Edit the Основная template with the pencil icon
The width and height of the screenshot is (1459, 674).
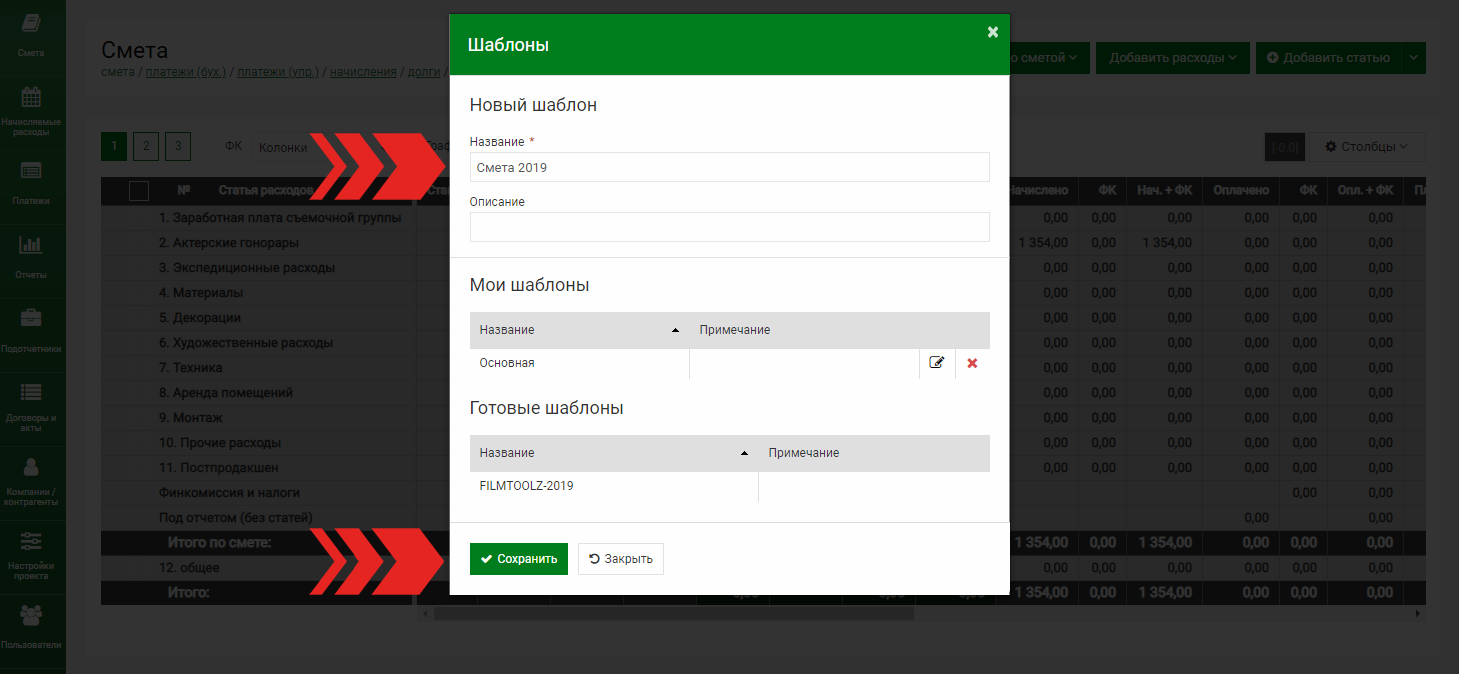(937, 363)
